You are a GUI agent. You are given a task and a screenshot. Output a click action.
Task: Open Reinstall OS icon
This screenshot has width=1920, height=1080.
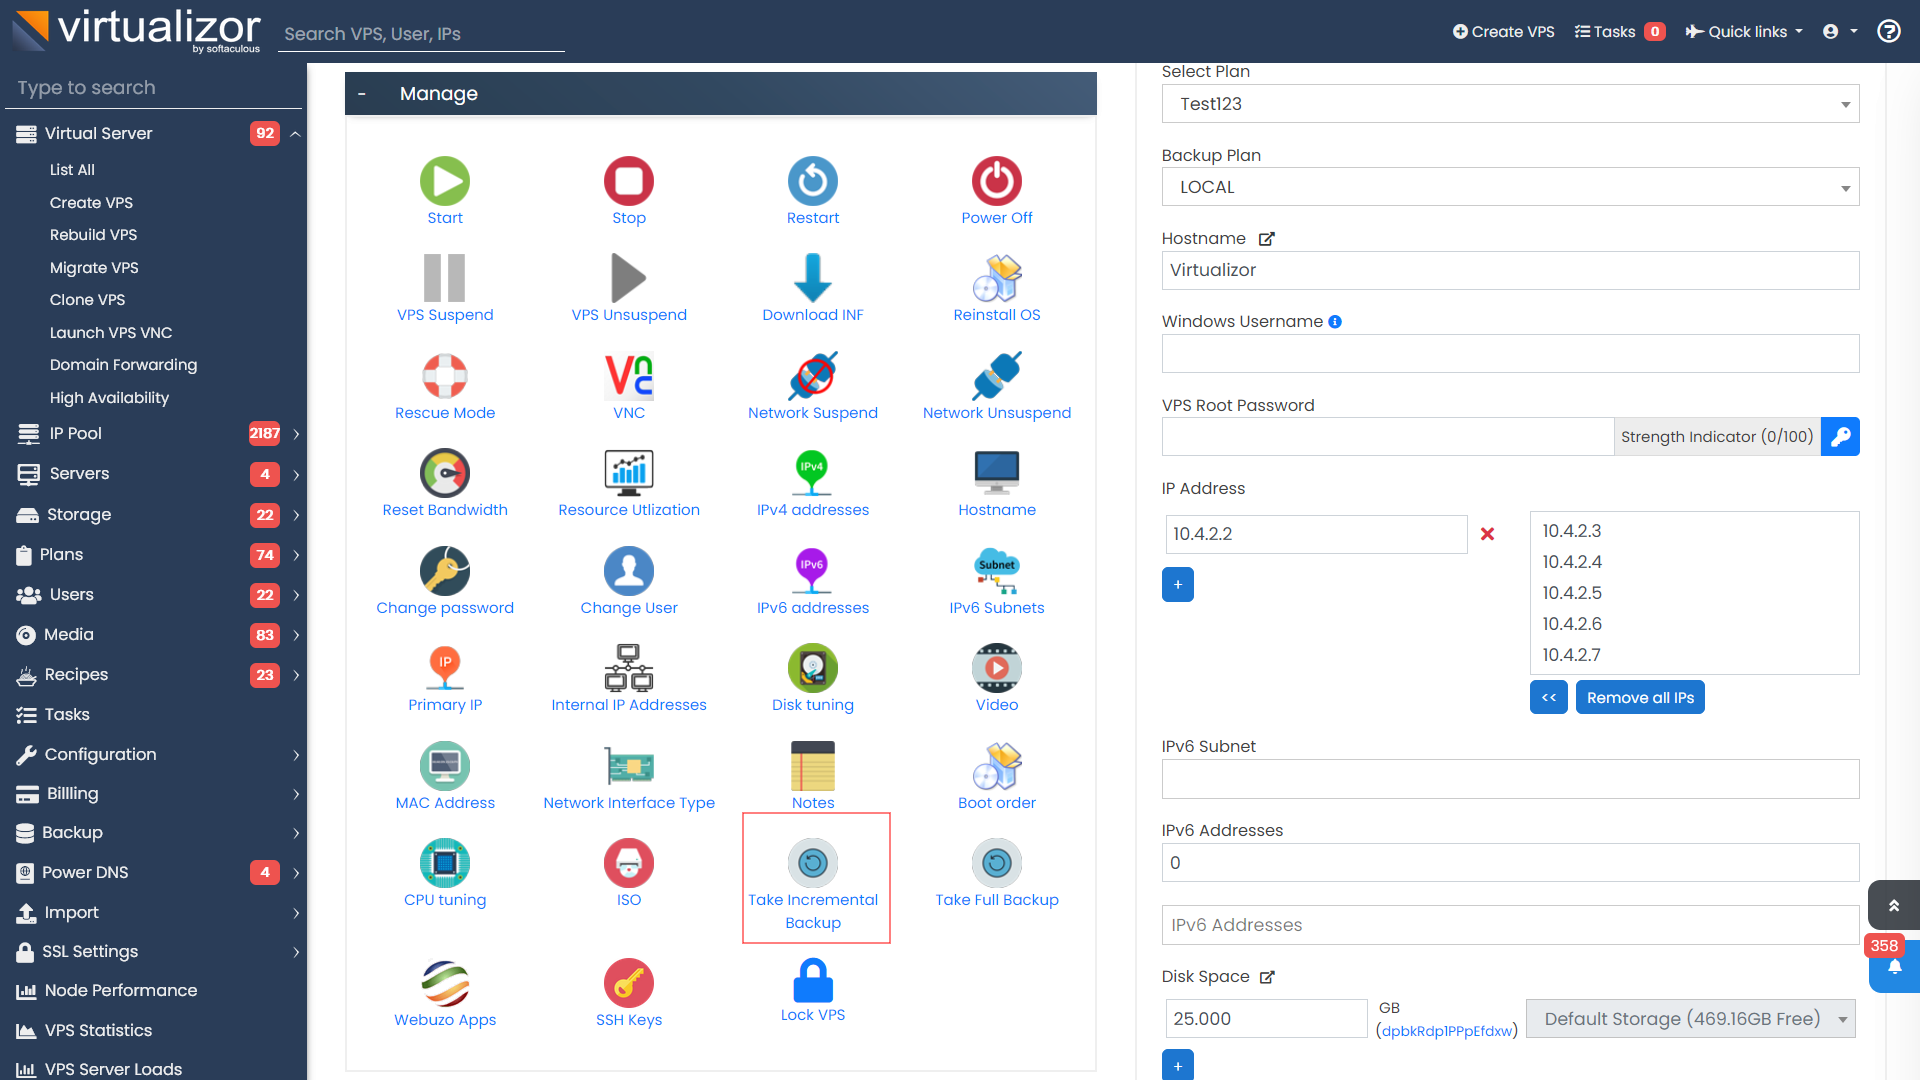[x=997, y=278]
